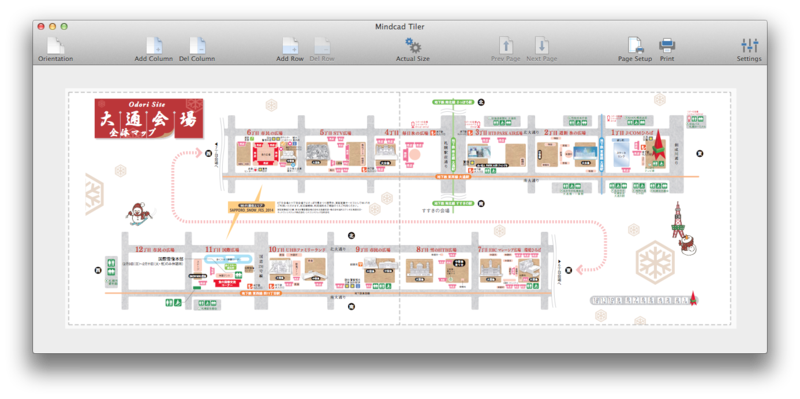The image size is (800, 399).
Task: Go to Next Page
Action: click(x=541, y=46)
